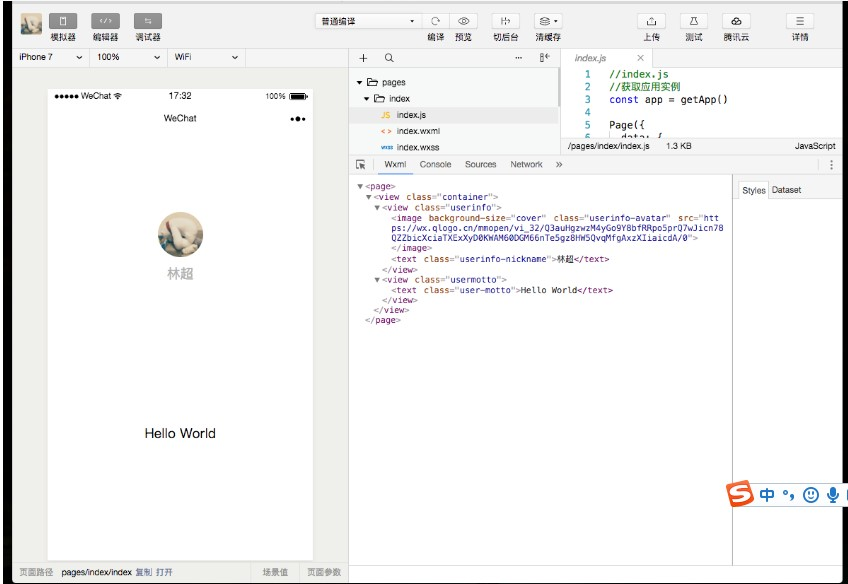Collapse the view usermotto node
Screen dimensions: 848x584
pyautogui.click(x=377, y=280)
